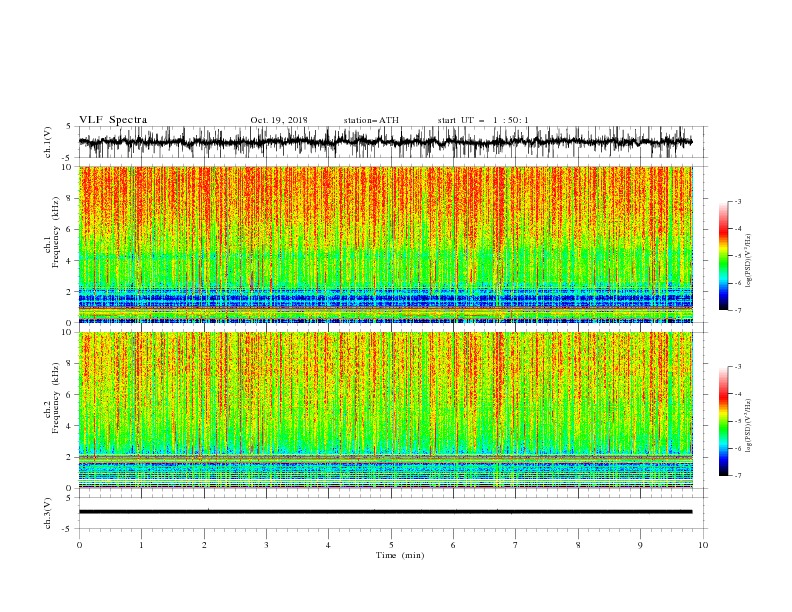Click the ch.1 voltage waveform trace
This screenshot has width=792, height=612.
coord(385,142)
